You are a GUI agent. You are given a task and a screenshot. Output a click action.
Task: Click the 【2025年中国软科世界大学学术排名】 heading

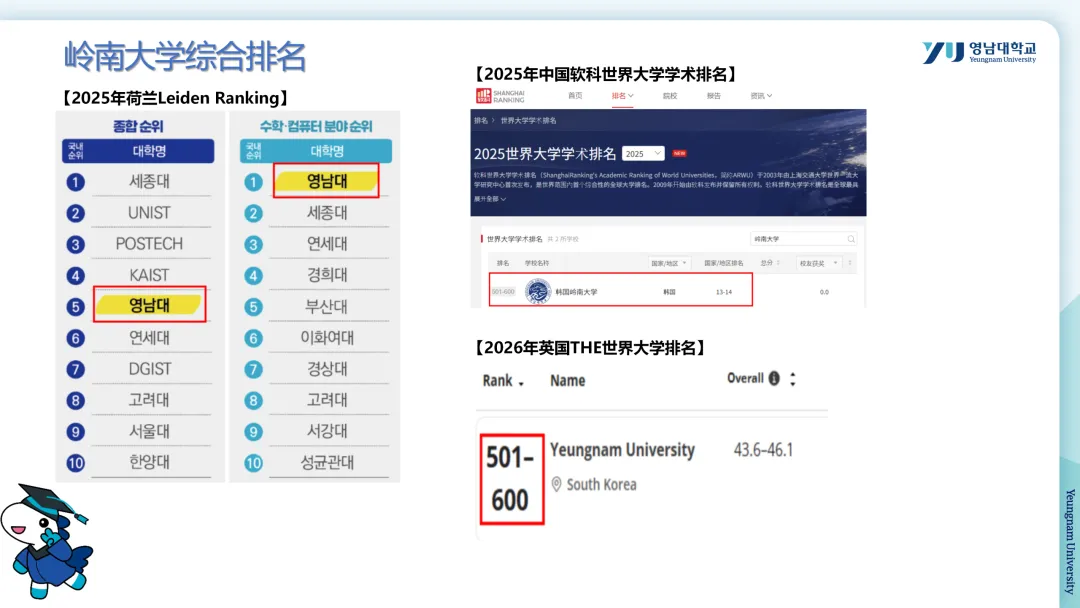click(606, 74)
